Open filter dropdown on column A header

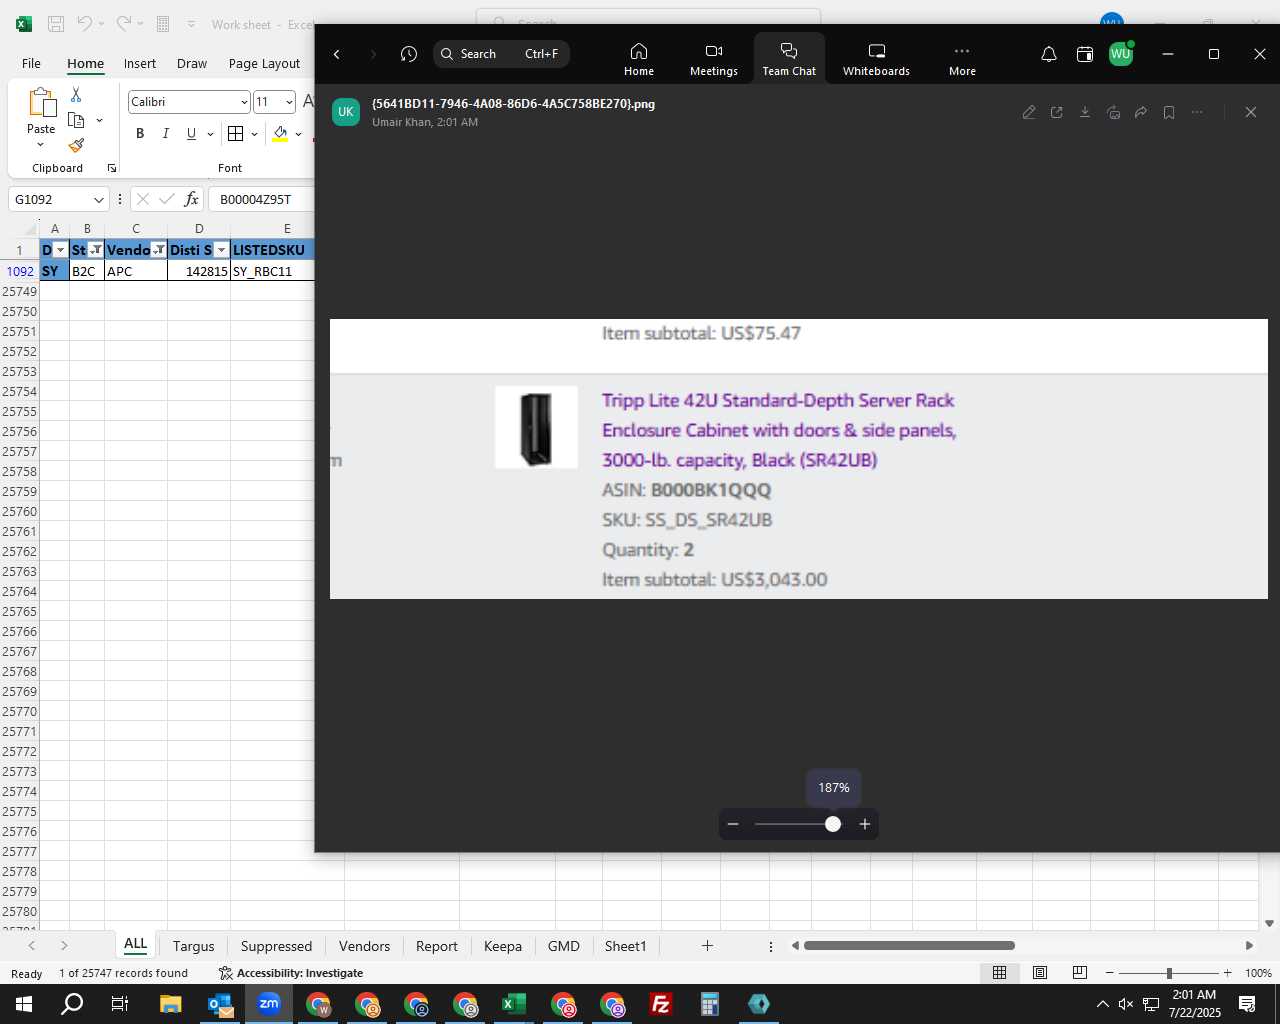pyautogui.click(x=61, y=250)
